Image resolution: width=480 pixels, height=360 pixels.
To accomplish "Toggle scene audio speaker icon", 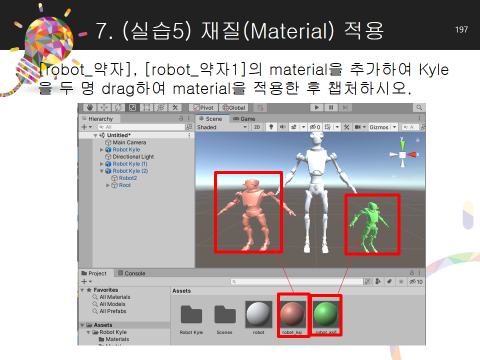I will (x=283, y=127).
